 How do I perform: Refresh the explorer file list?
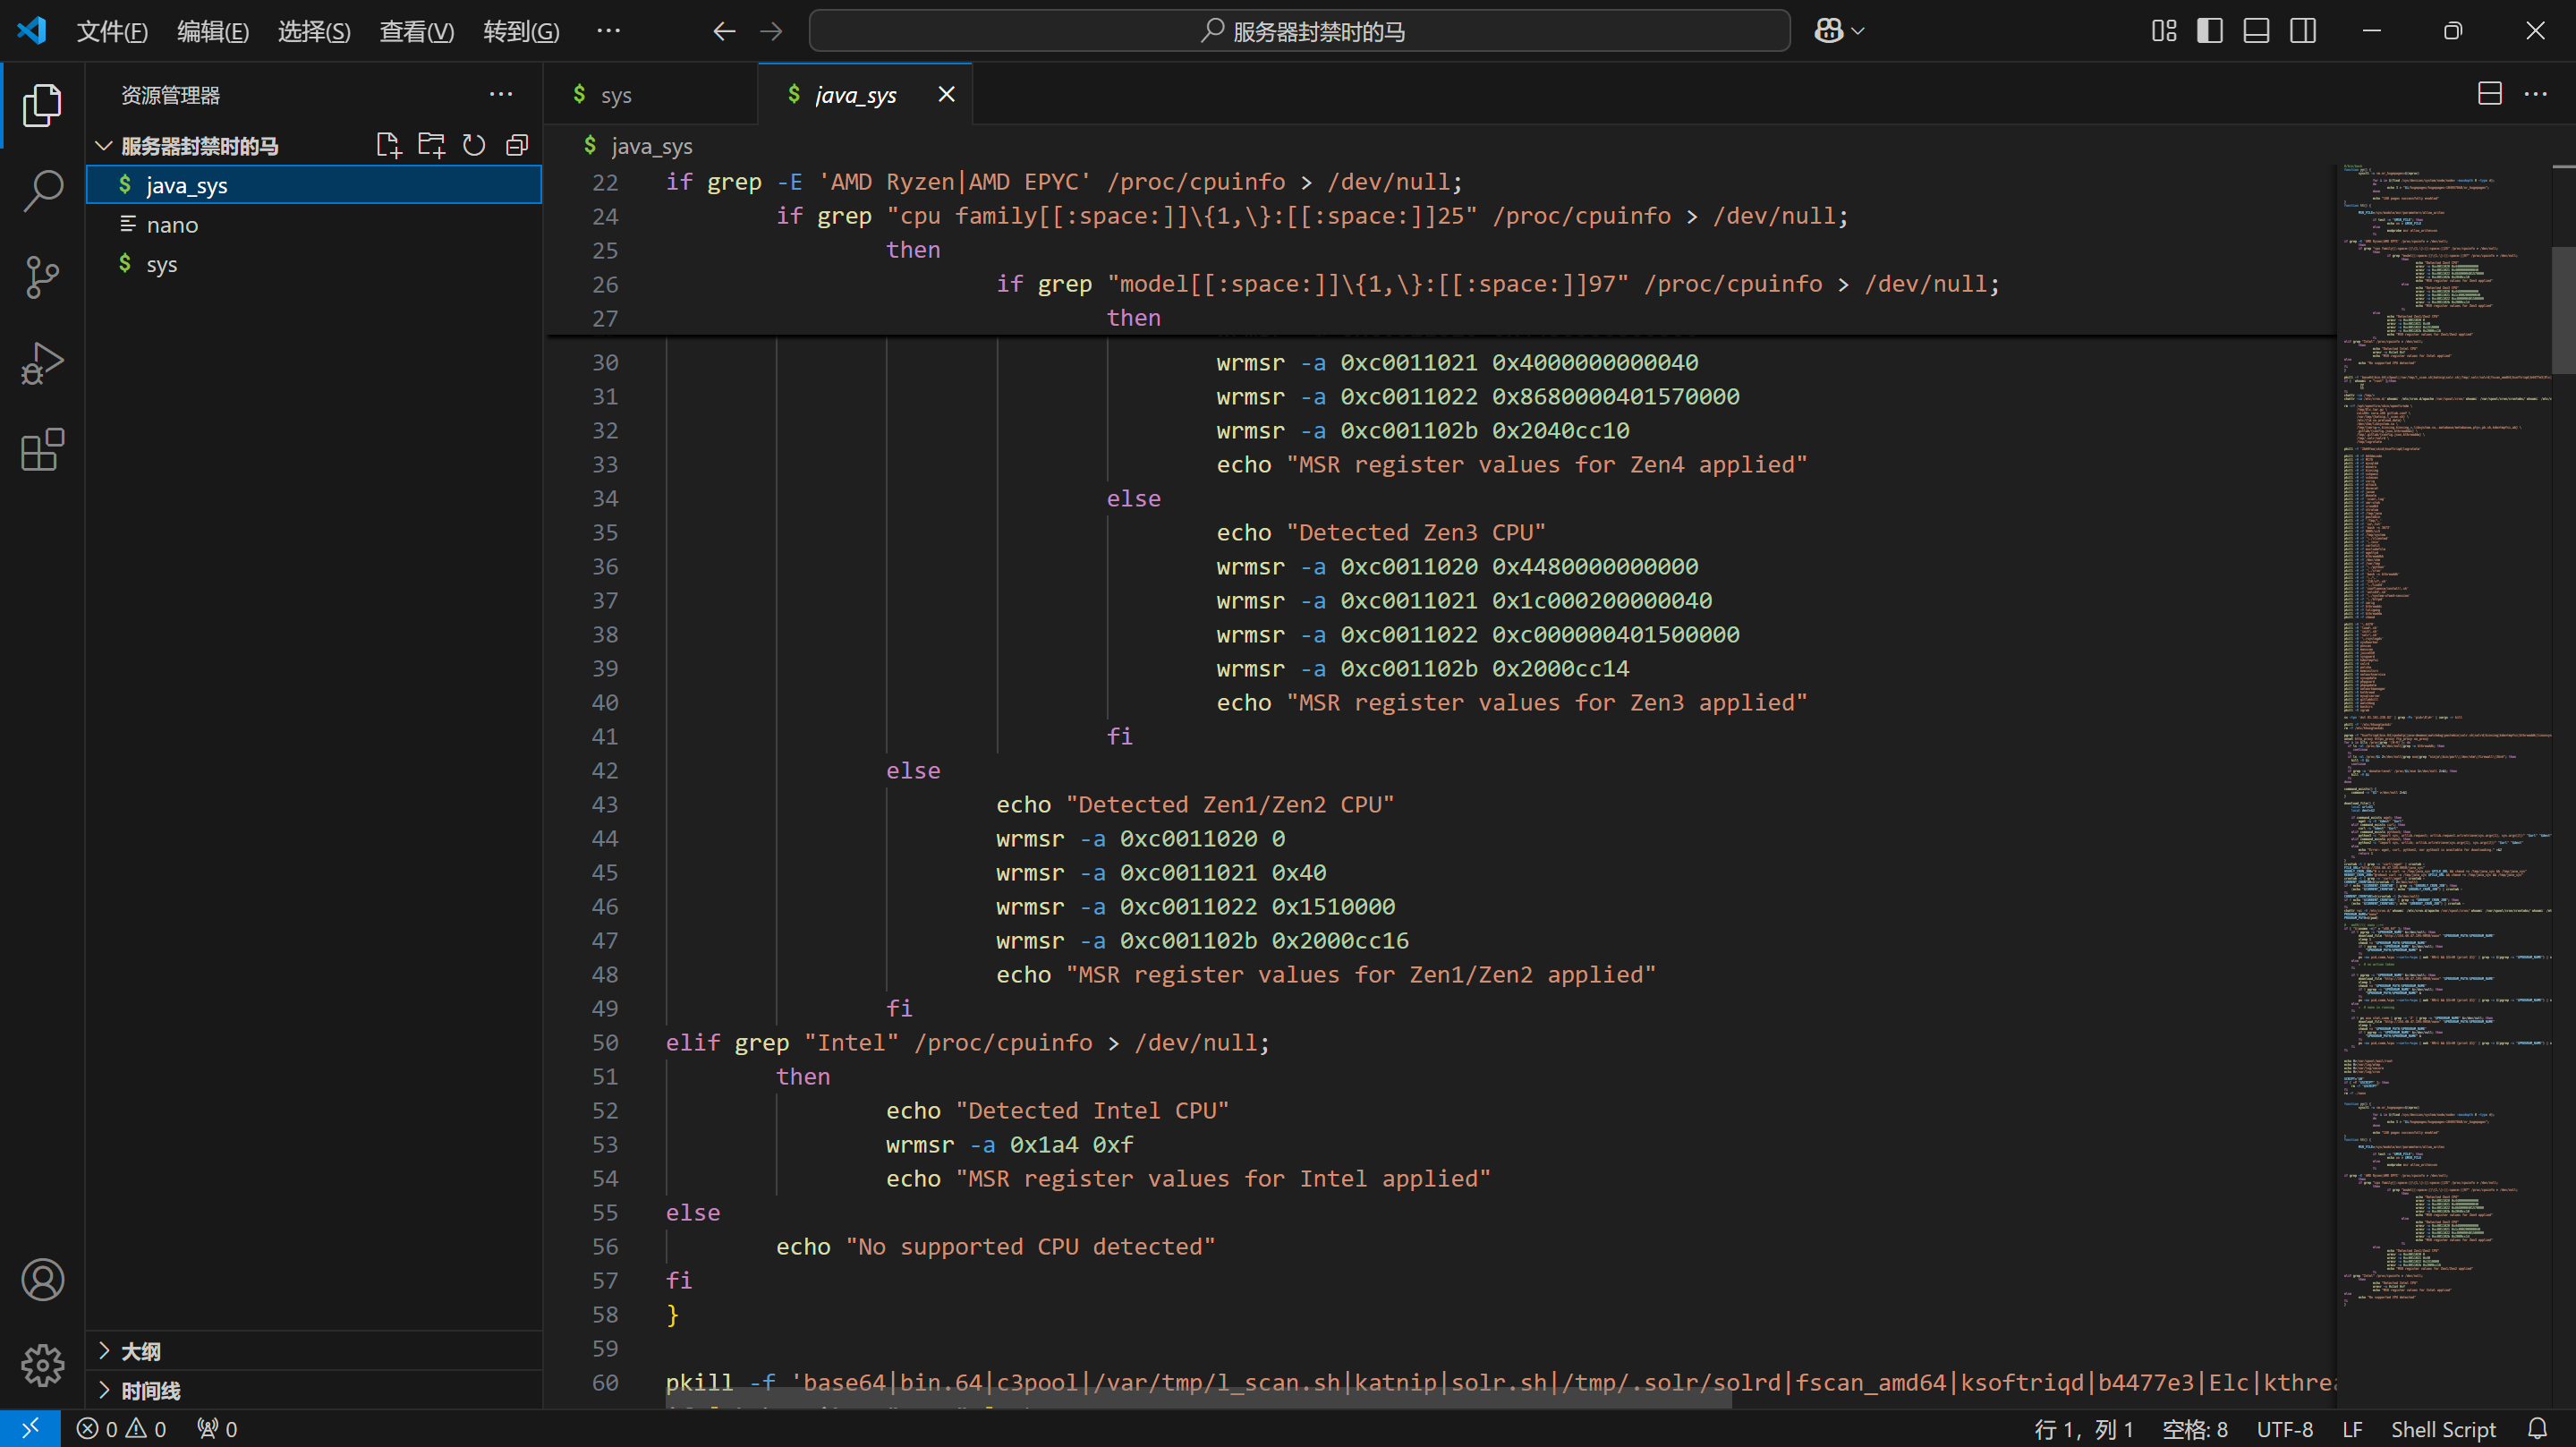pos(474,146)
